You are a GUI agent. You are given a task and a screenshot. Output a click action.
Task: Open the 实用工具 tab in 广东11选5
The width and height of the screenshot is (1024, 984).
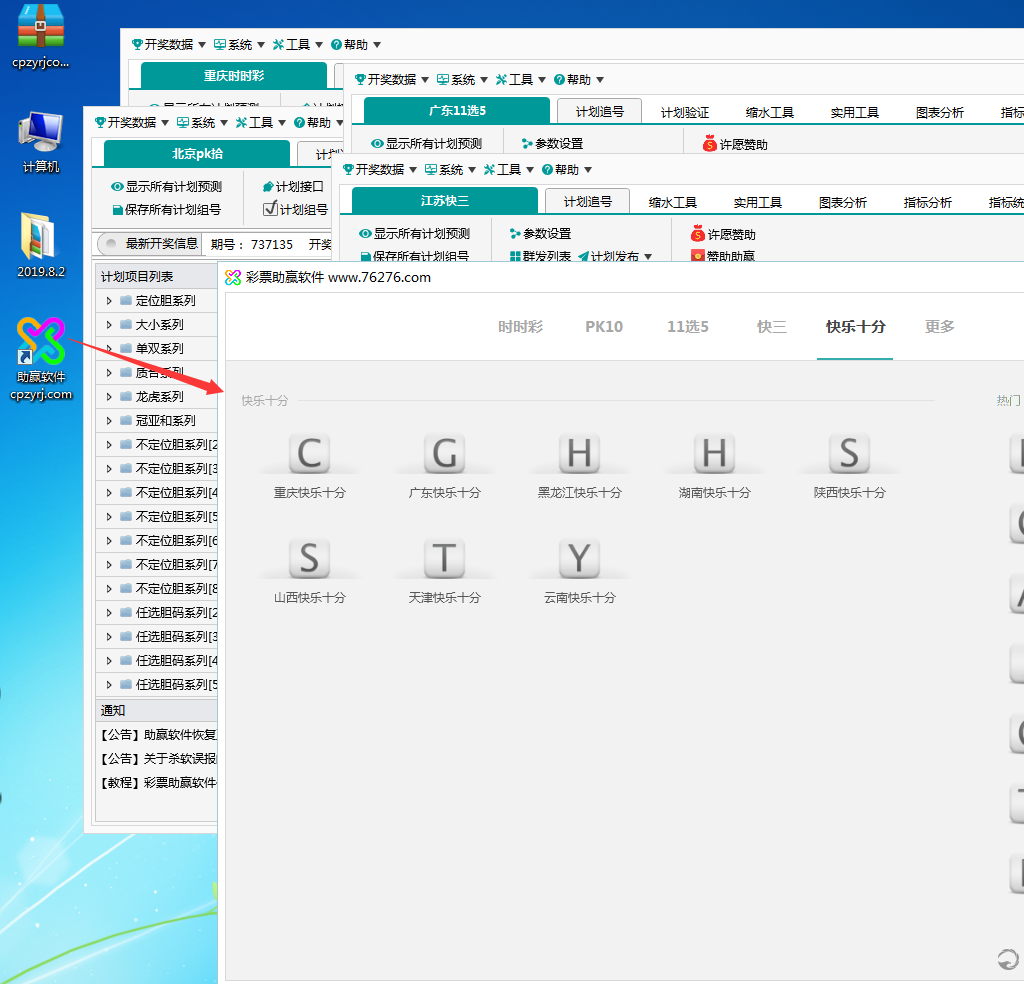pyautogui.click(x=854, y=112)
